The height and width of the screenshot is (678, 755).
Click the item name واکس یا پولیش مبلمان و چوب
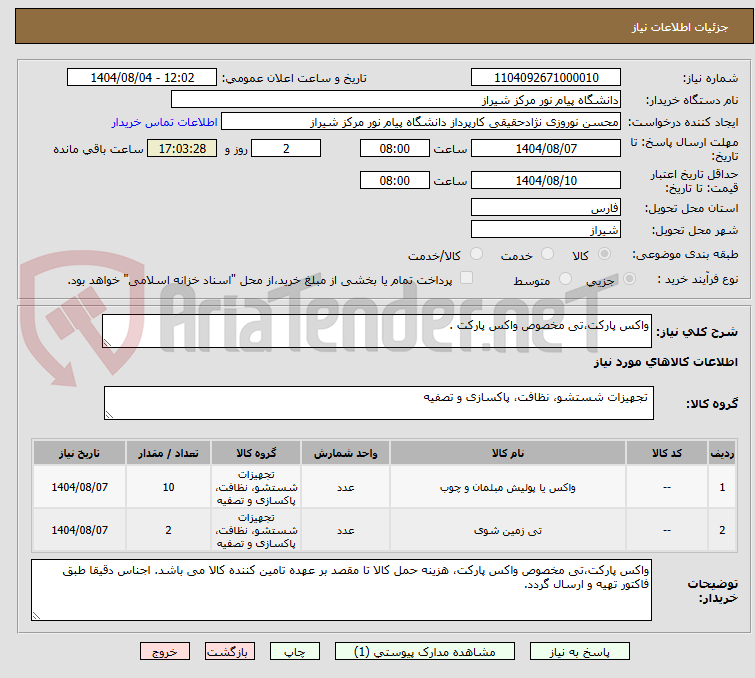pos(508,487)
